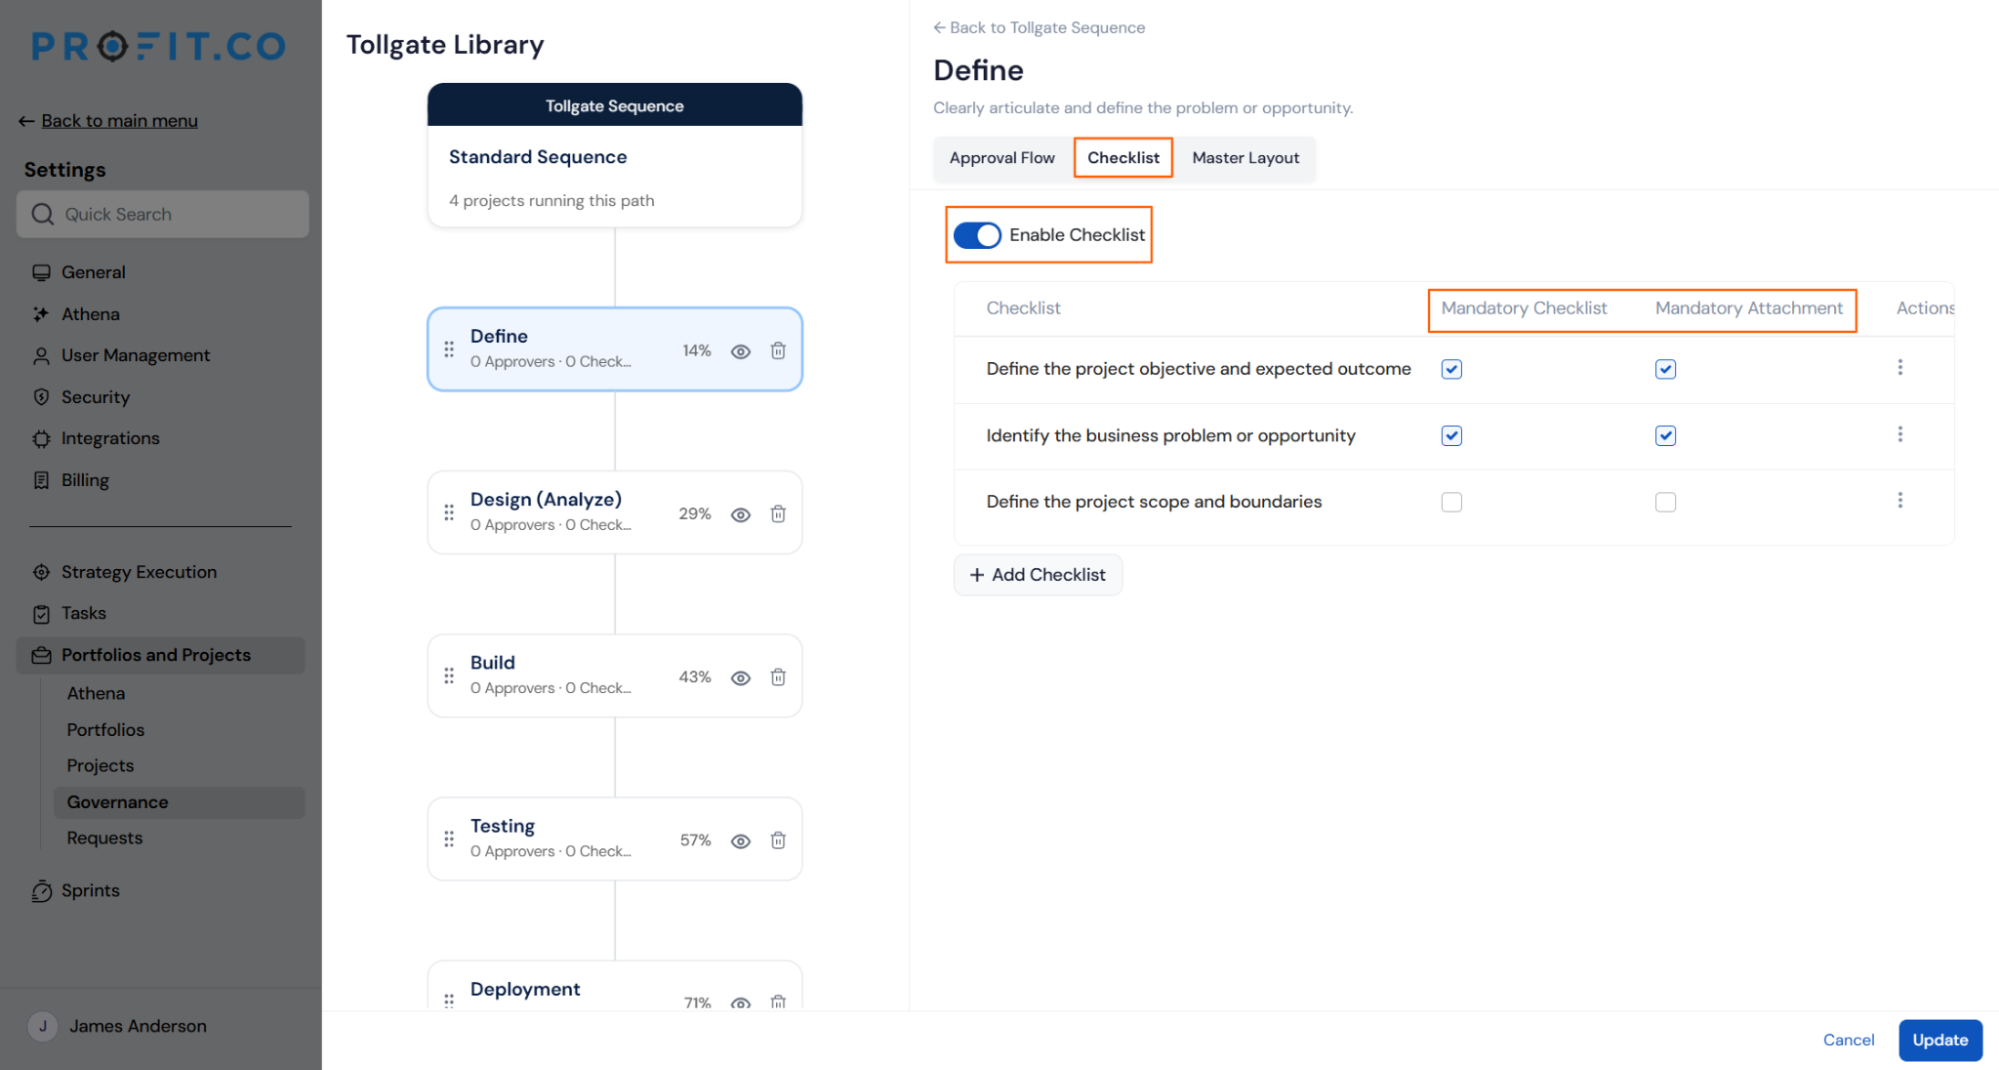Screen dimensions: 1999x1070
Task: Click the Security shield icon
Action: tap(41, 397)
